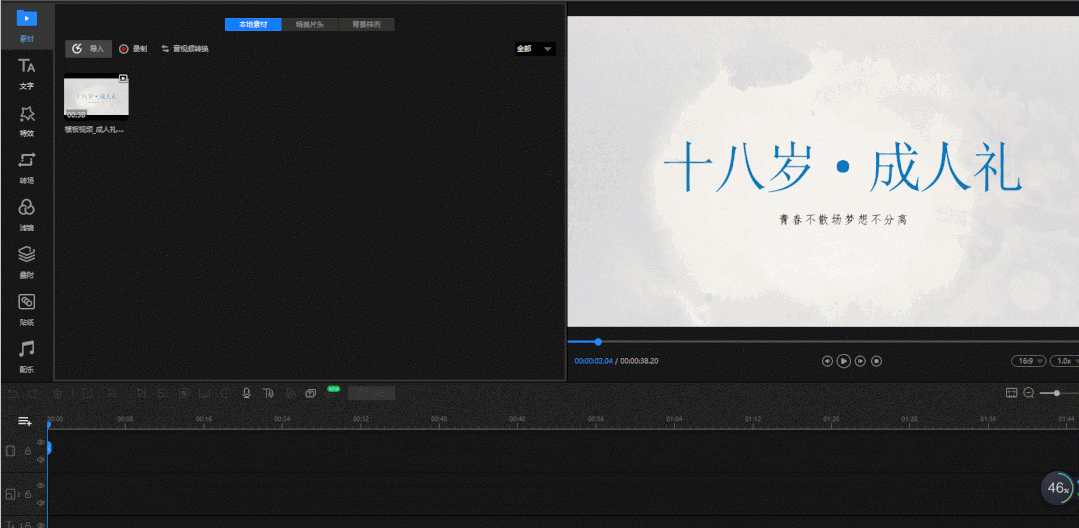Viewport: 1079px width, 528px height.
Task: Toggle the video track eye visibility
Action: coord(41,442)
